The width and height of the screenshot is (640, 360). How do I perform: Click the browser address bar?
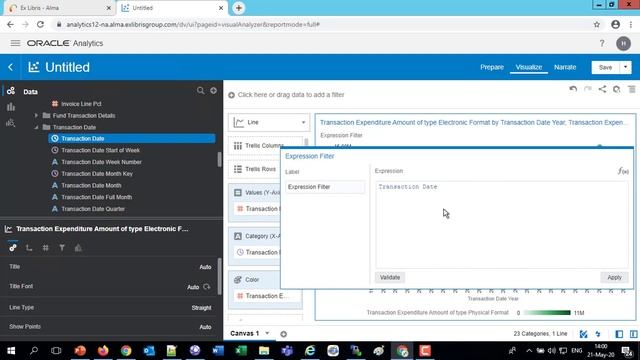(322, 24)
